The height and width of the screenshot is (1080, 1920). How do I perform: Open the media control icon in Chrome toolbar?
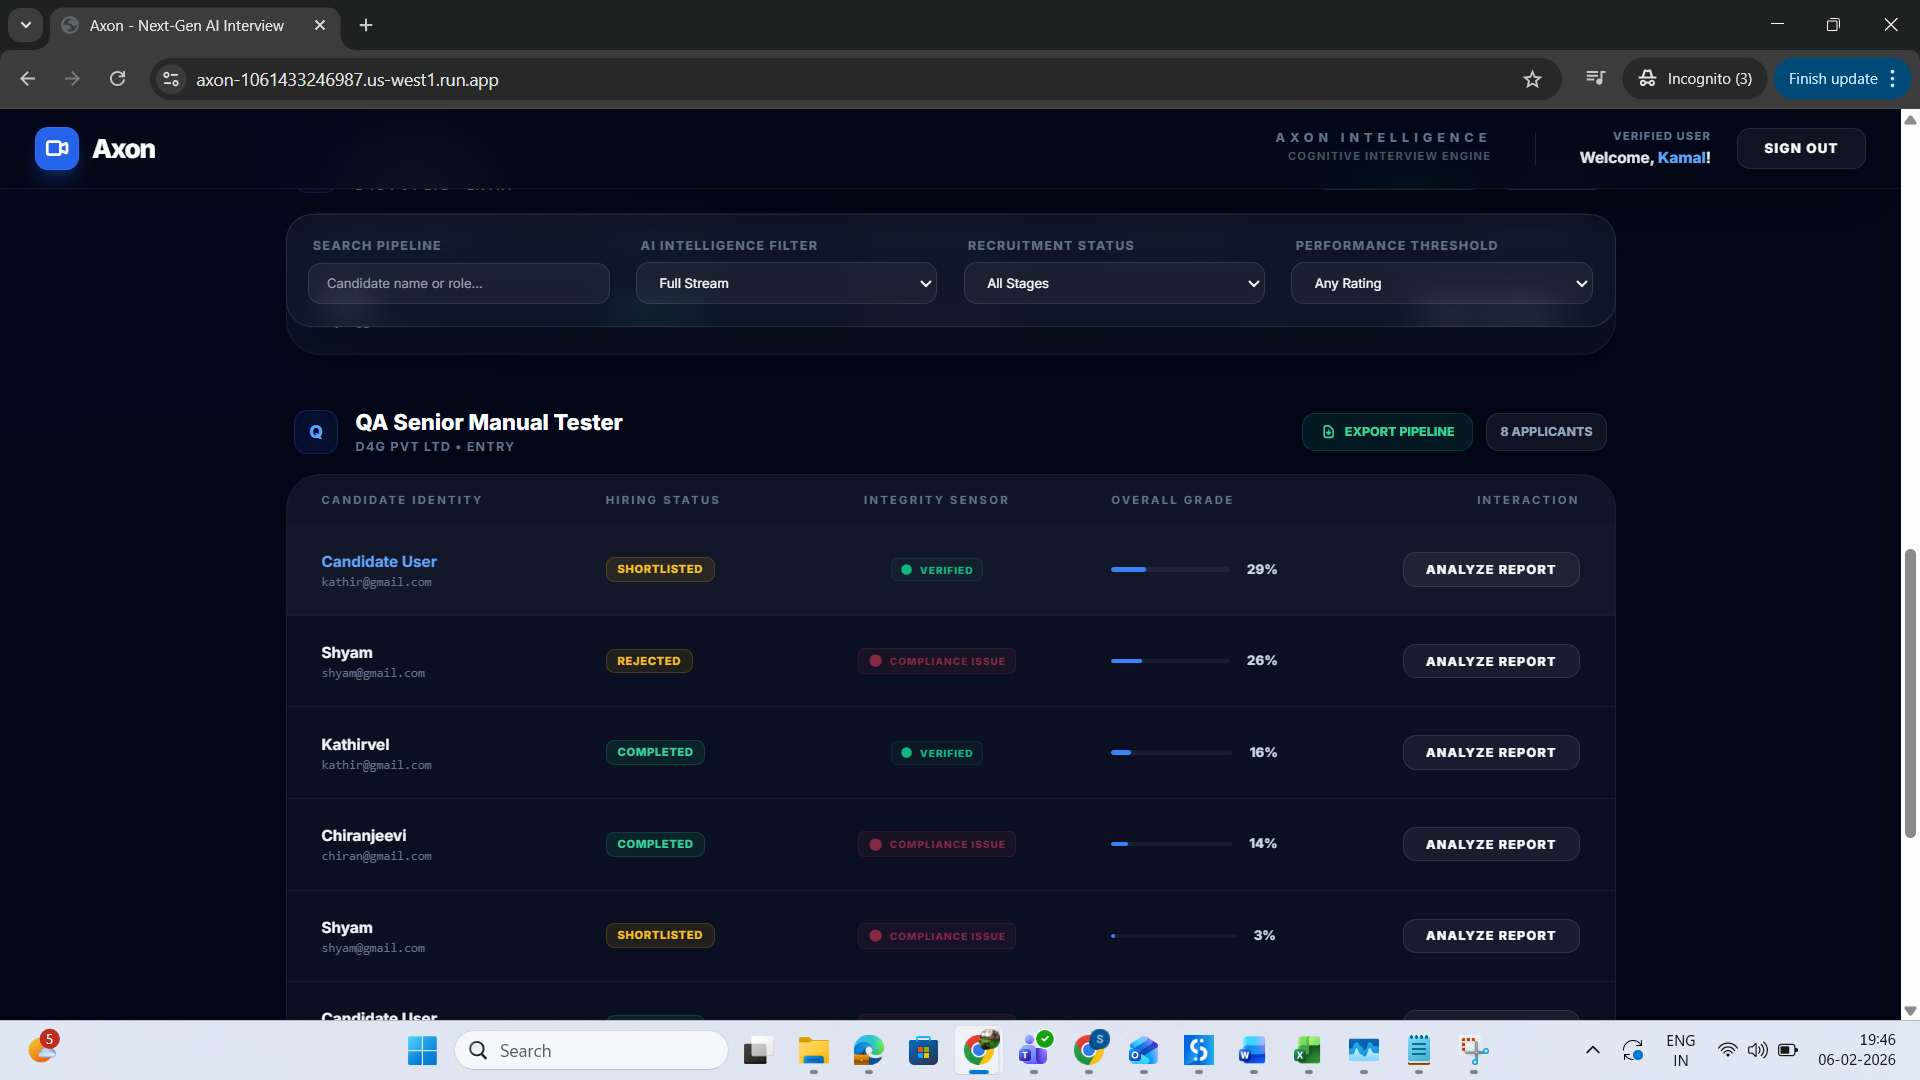pos(1596,78)
